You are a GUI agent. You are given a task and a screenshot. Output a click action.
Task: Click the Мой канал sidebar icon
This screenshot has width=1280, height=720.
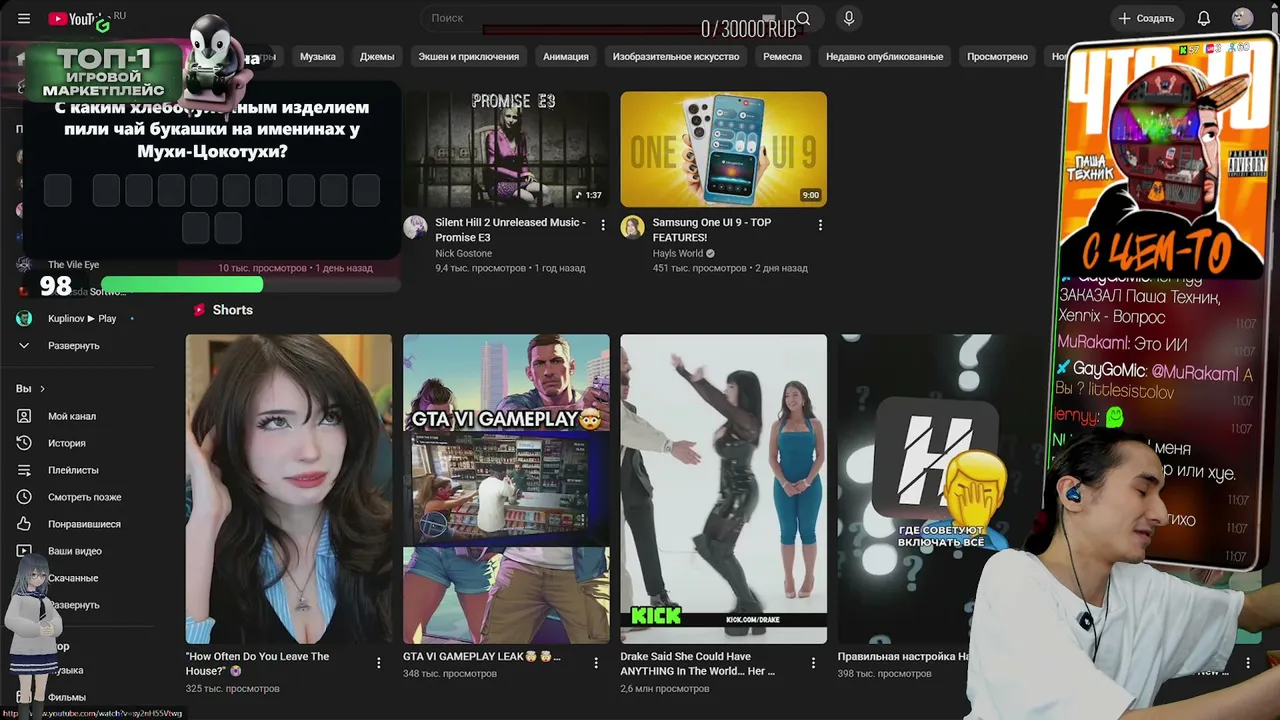click(x=24, y=416)
